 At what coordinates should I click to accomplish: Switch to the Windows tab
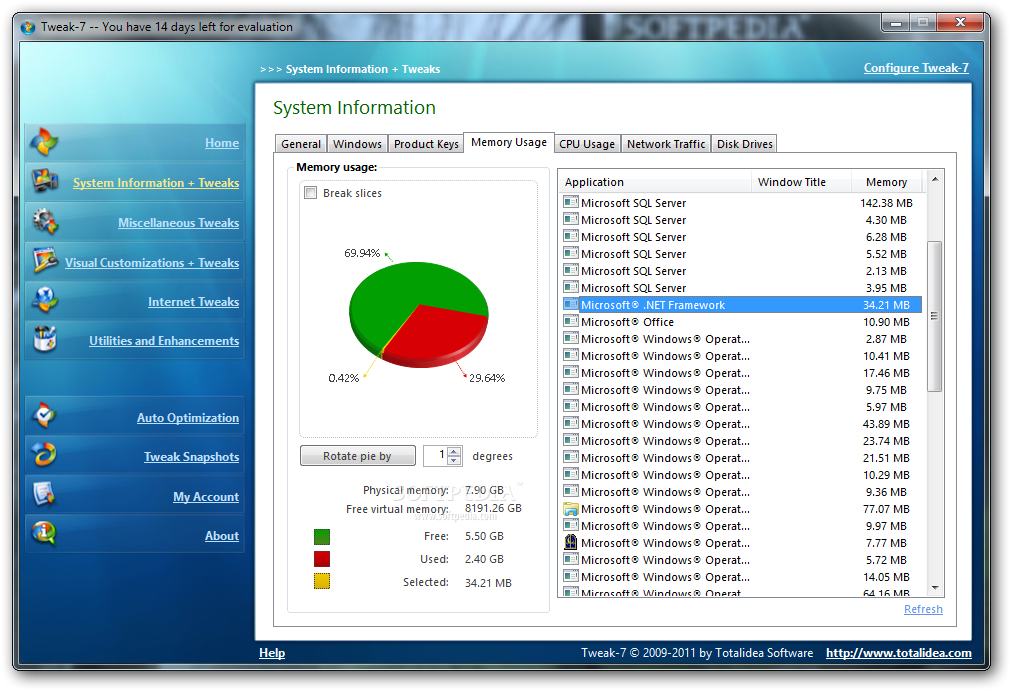357,144
